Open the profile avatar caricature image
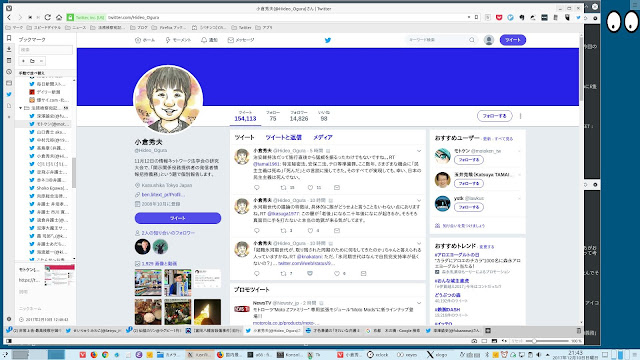640x360 pixels. [x=168, y=100]
